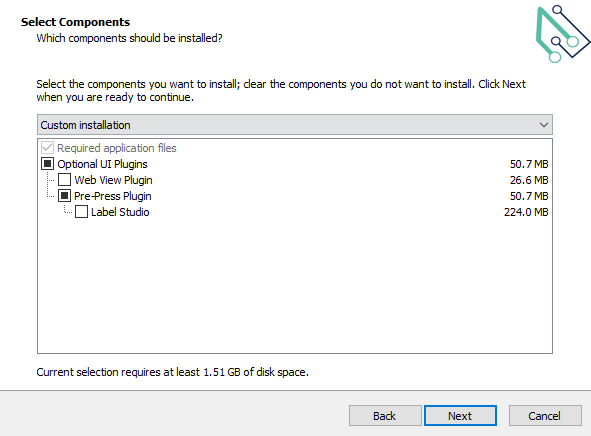
Task: Go back with the Back button
Action: point(385,416)
